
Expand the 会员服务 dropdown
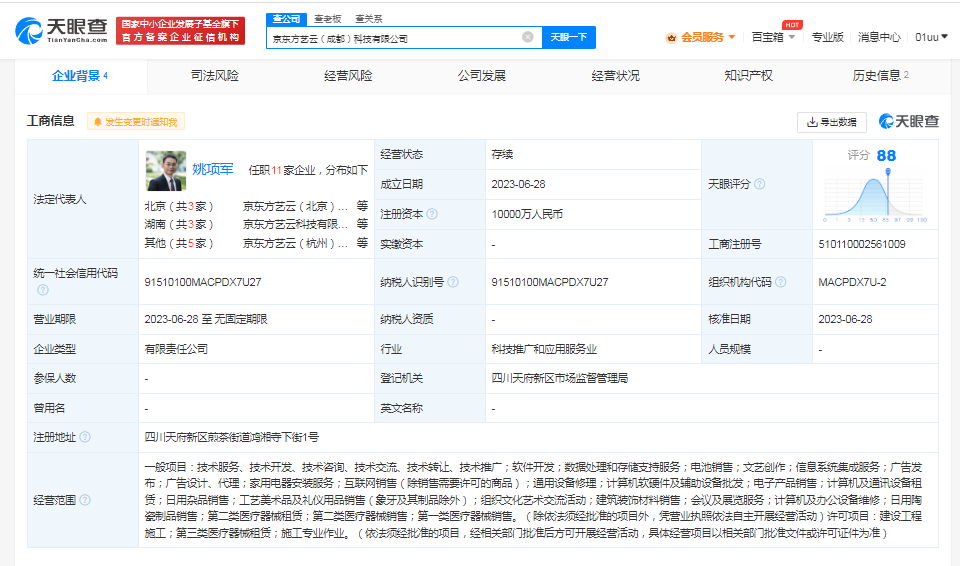[x=701, y=37]
